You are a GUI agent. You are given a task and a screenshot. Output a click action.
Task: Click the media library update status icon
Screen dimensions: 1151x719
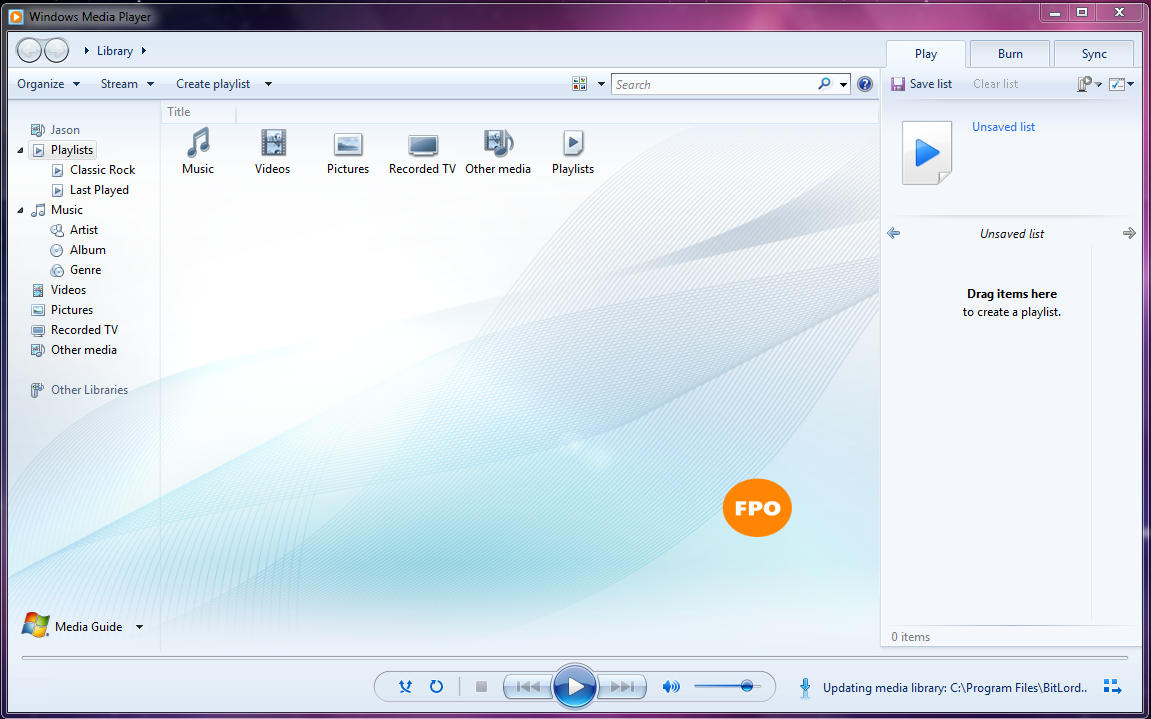pos(805,687)
